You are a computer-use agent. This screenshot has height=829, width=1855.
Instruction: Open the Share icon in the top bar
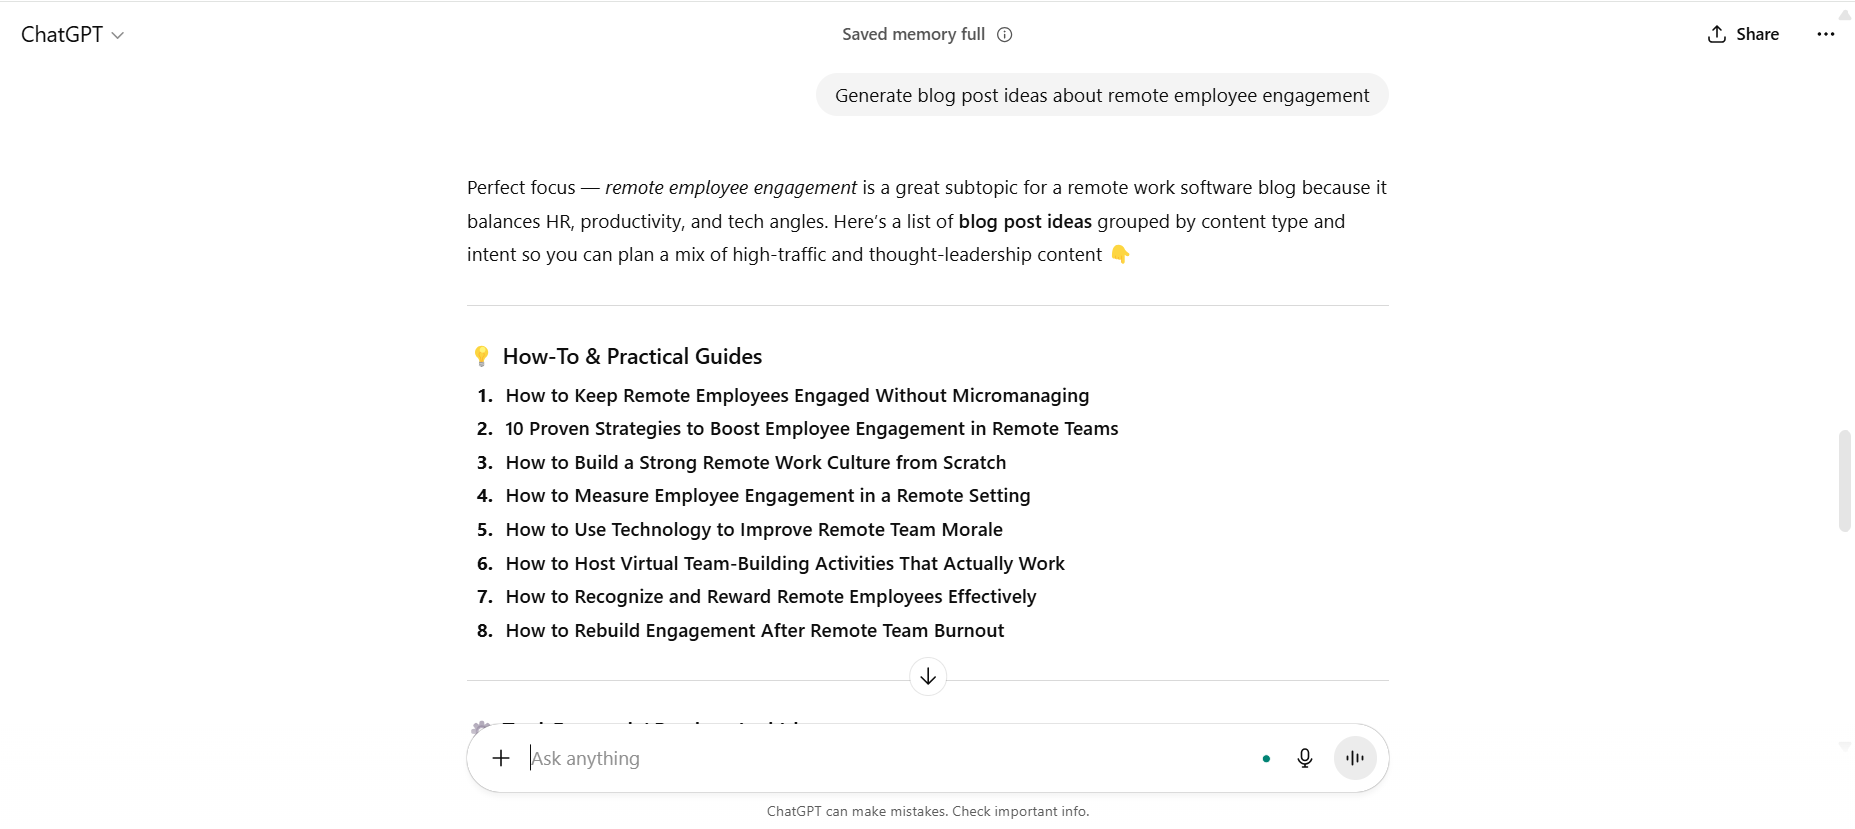pos(1715,33)
